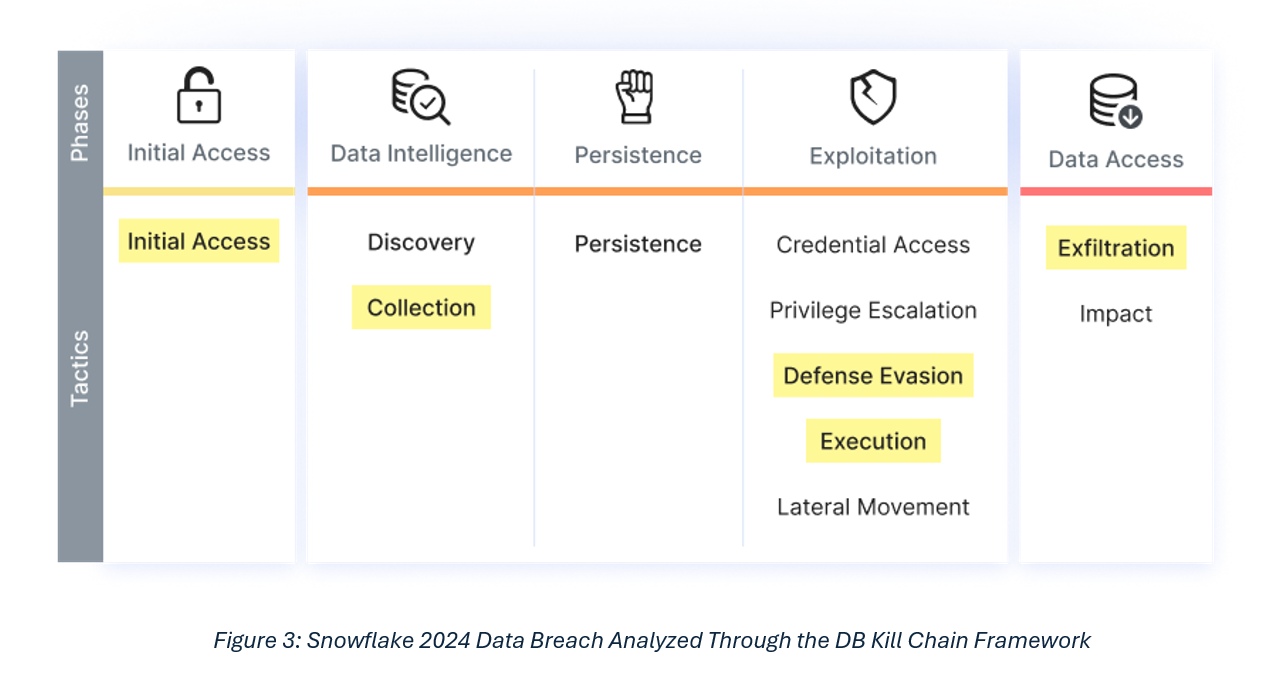Viewport: 1265px width, 693px height.
Task: Select the Privilege Escalation tactic
Action: [x=873, y=310]
